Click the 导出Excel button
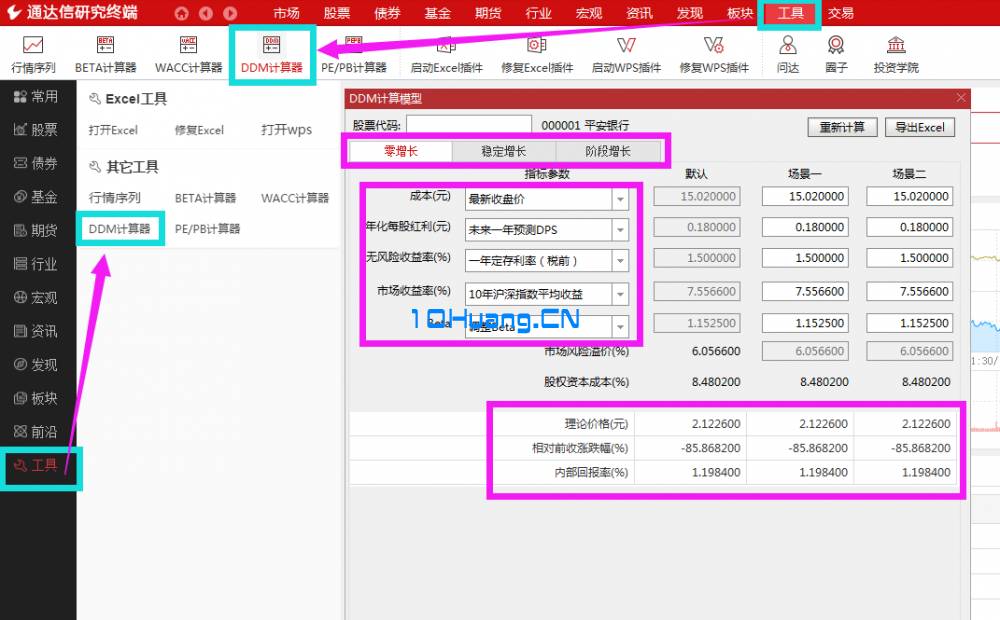The height and width of the screenshot is (620, 1000). (x=920, y=127)
